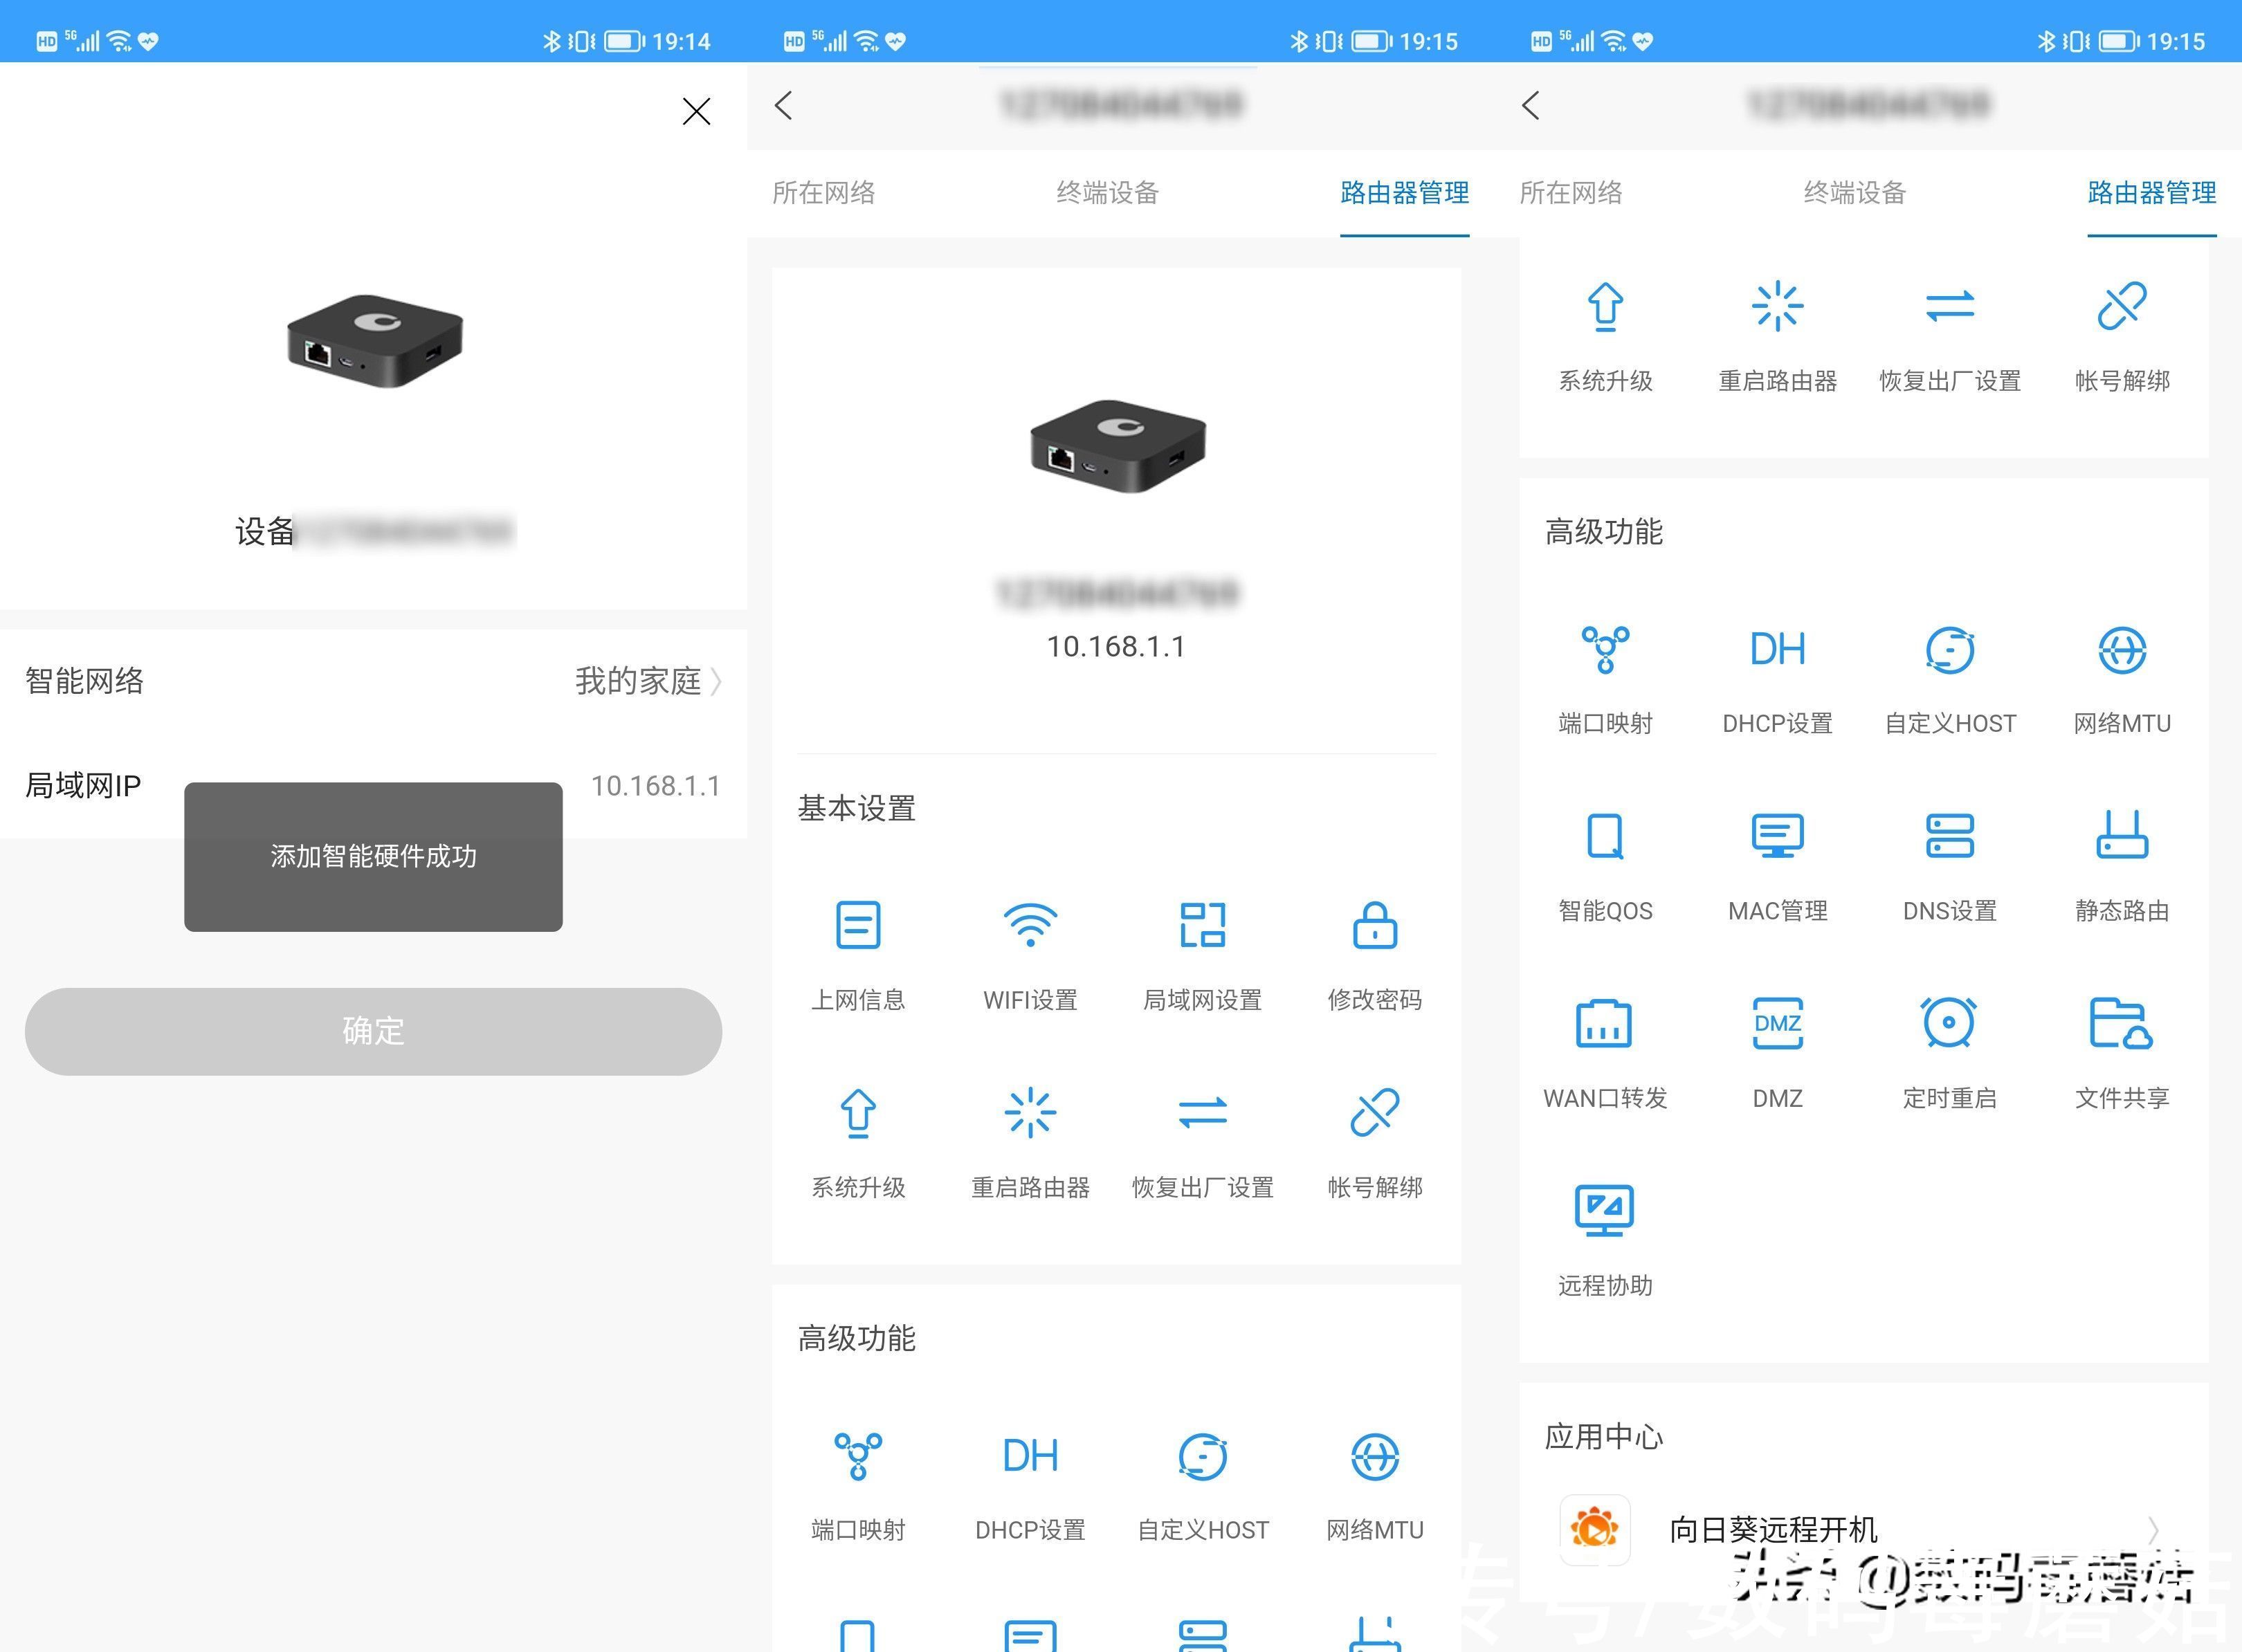Tap 恢复出厂设置 under the 基本设置 heading
This screenshot has height=1652, width=2242.
pos(1202,1143)
